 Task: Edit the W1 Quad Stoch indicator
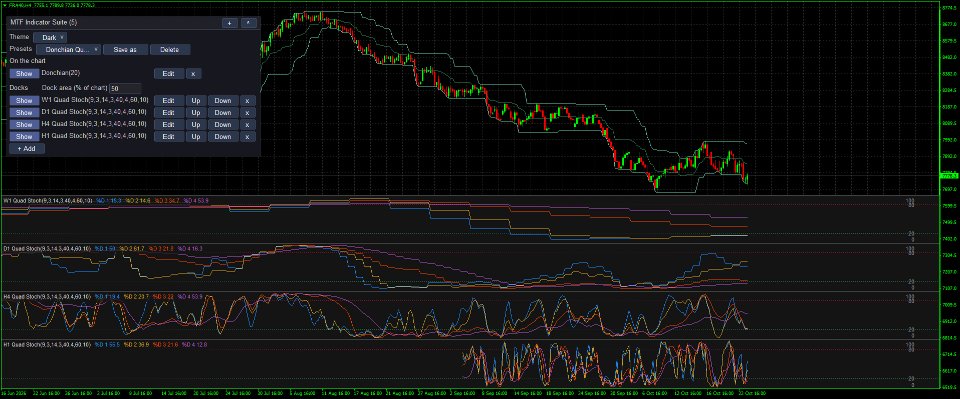tap(168, 100)
